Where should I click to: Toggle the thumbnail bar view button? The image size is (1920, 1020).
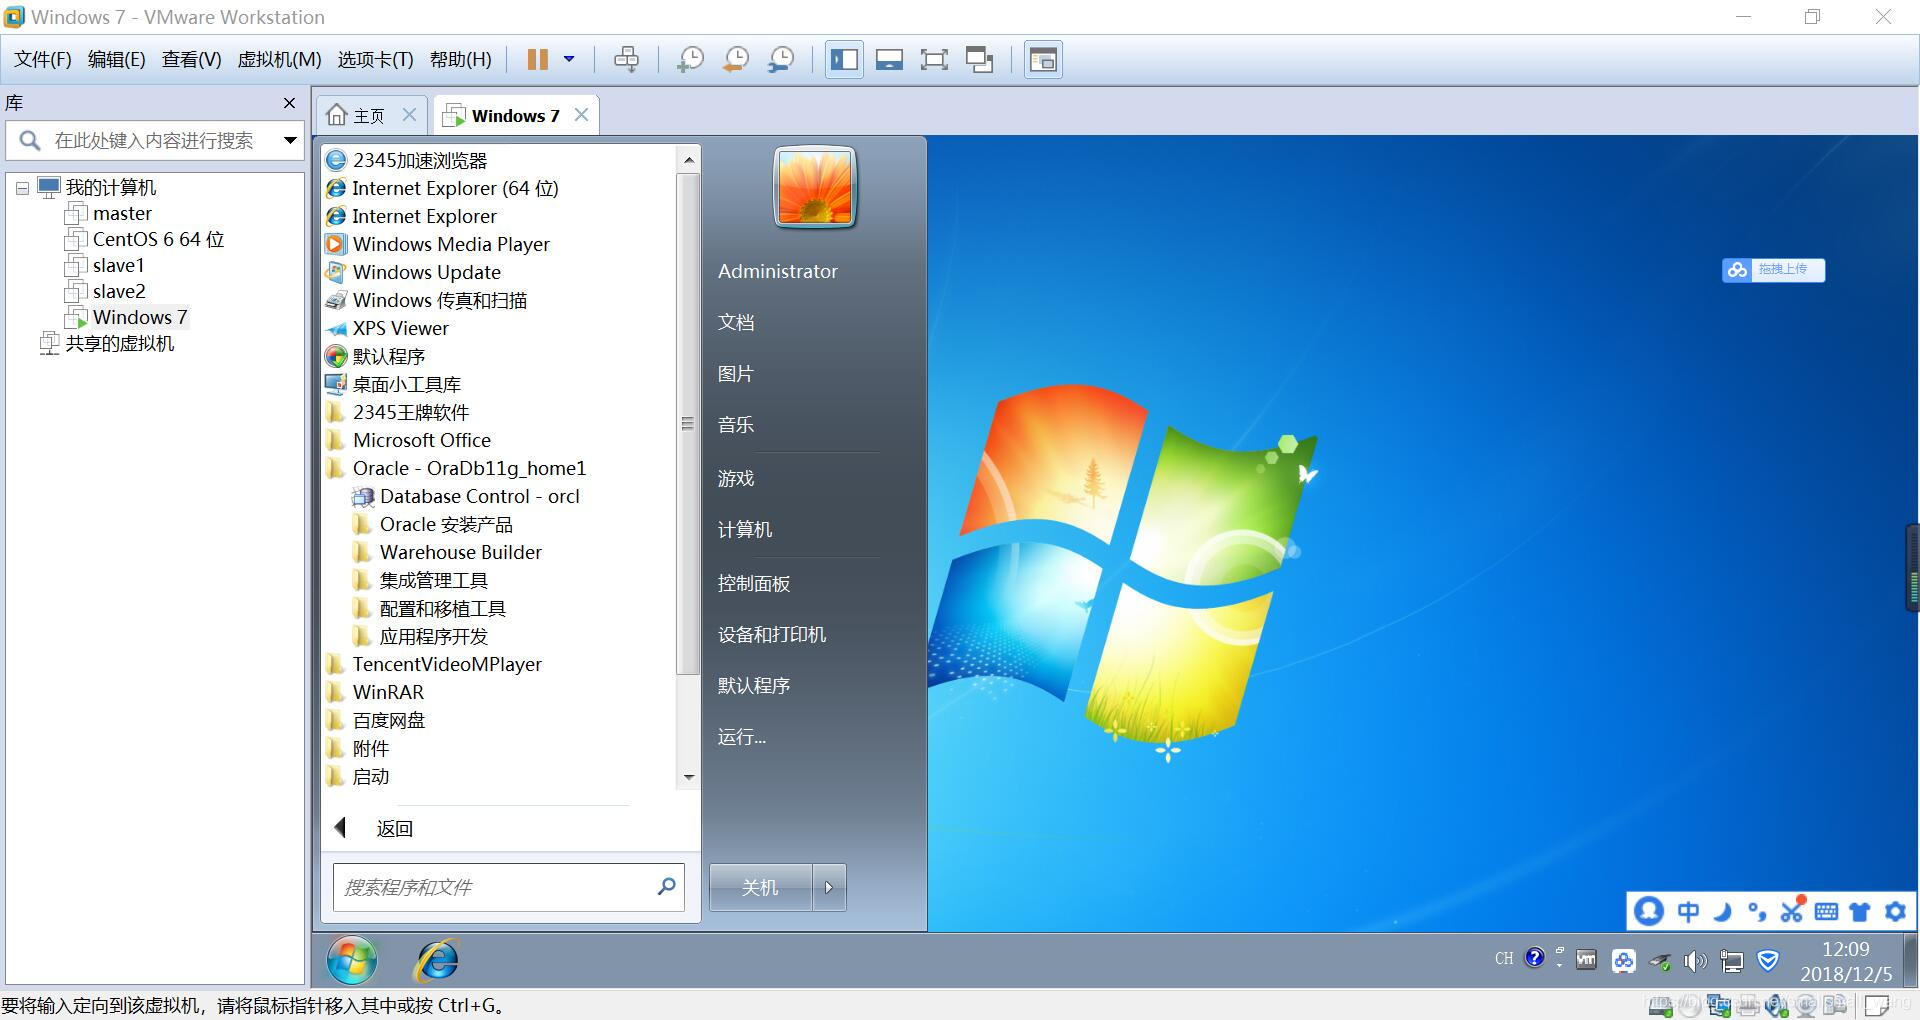[889, 60]
